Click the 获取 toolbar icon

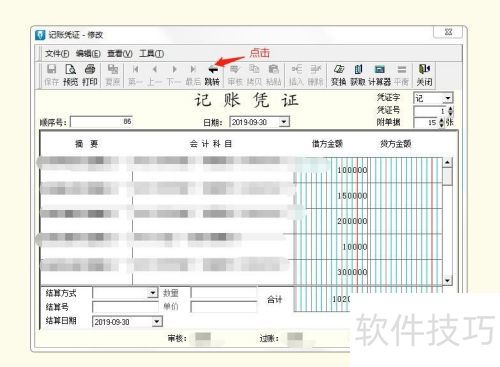click(358, 75)
